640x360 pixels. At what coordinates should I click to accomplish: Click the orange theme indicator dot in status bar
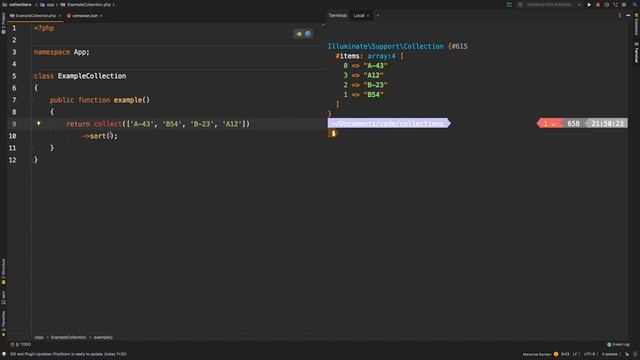click(556, 354)
